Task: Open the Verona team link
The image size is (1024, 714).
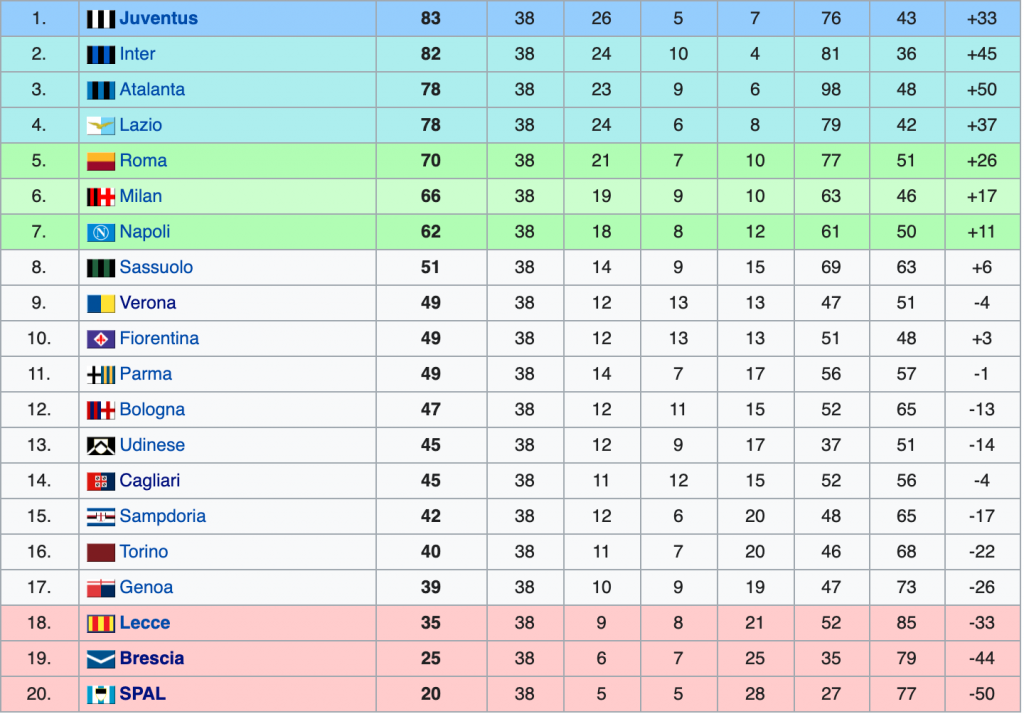Action: 148,303
